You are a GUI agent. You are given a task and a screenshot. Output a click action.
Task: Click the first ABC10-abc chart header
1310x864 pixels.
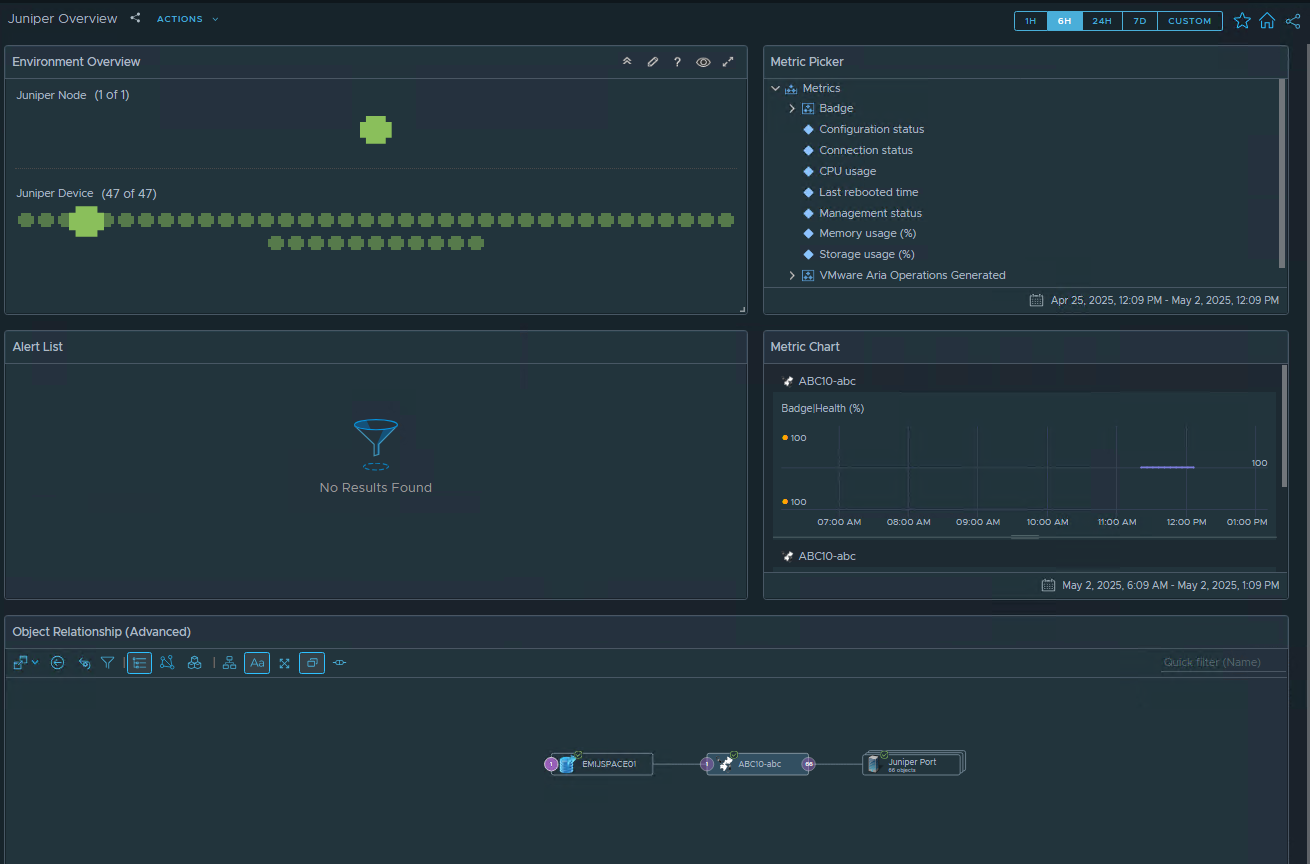click(827, 381)
